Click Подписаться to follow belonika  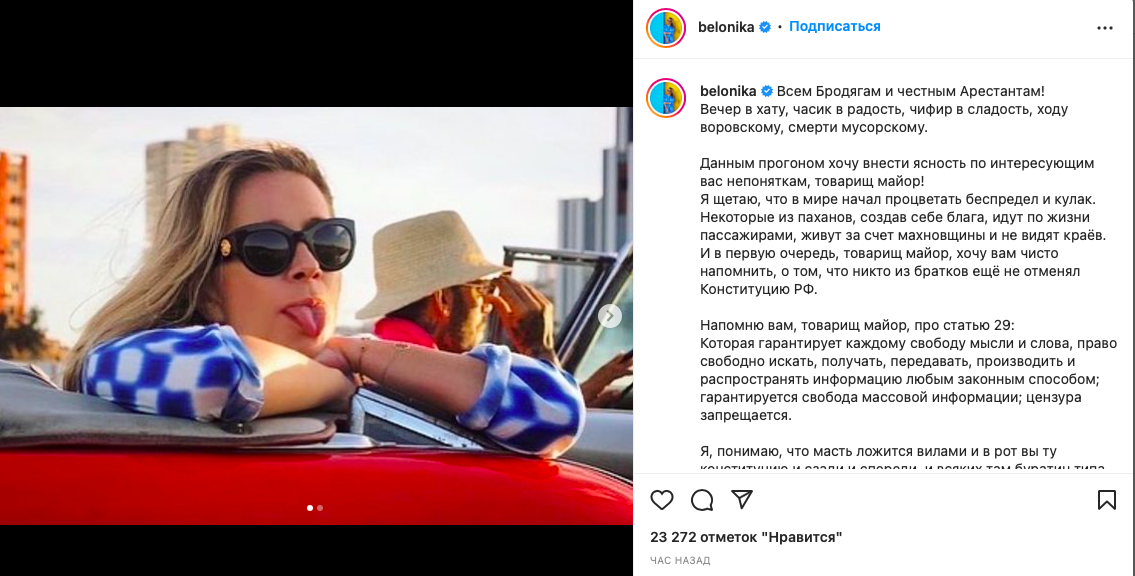click(835, 27)
